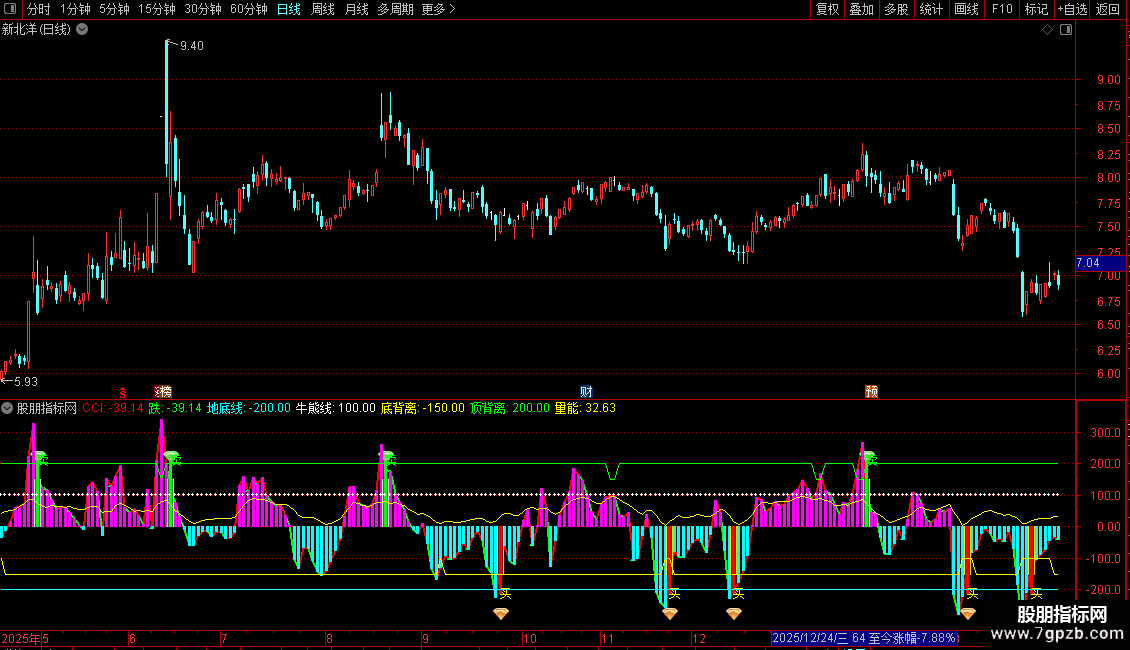The width and height of the screenshot is (1130, 650).
Task: Click the 股朋指标网 indicator name
Action: (47, 408)
